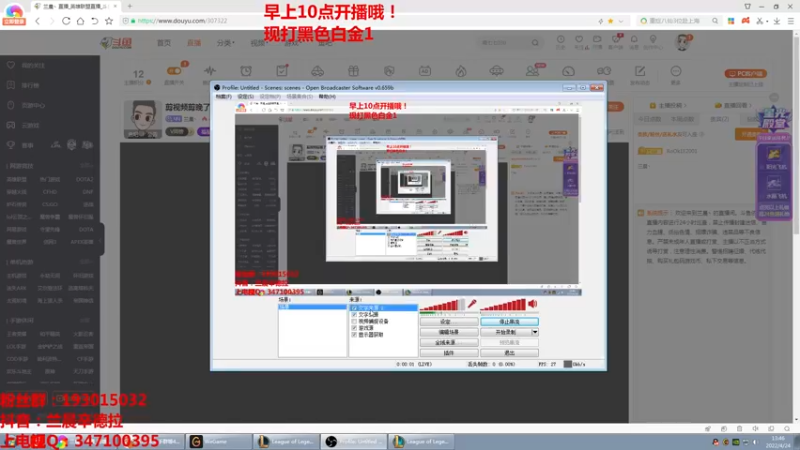Open WeGame from the taskbar
Screen dimensions: 800x450
[219, 441]
